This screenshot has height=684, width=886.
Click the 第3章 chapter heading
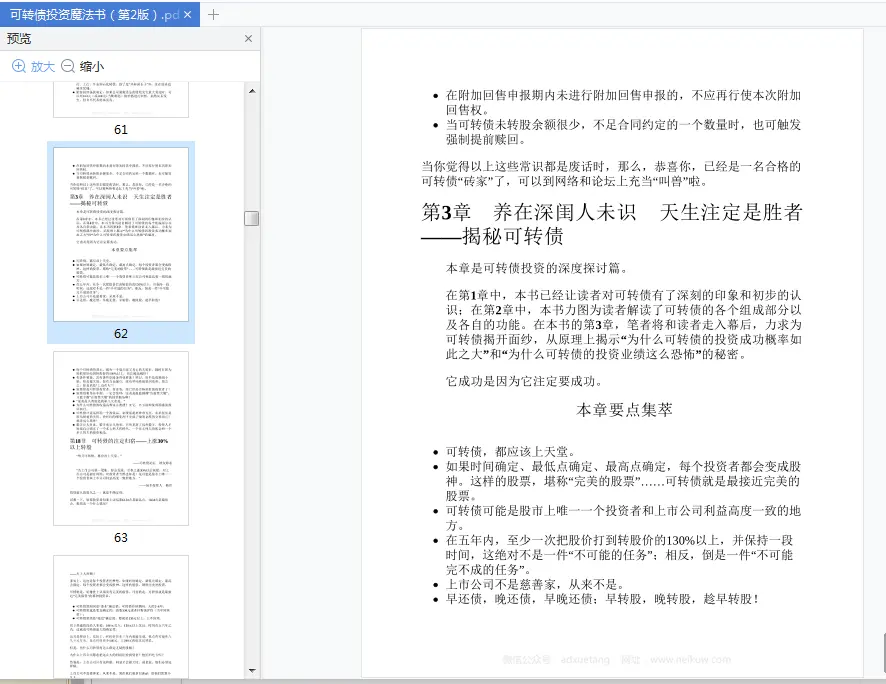tap(612, 212)
